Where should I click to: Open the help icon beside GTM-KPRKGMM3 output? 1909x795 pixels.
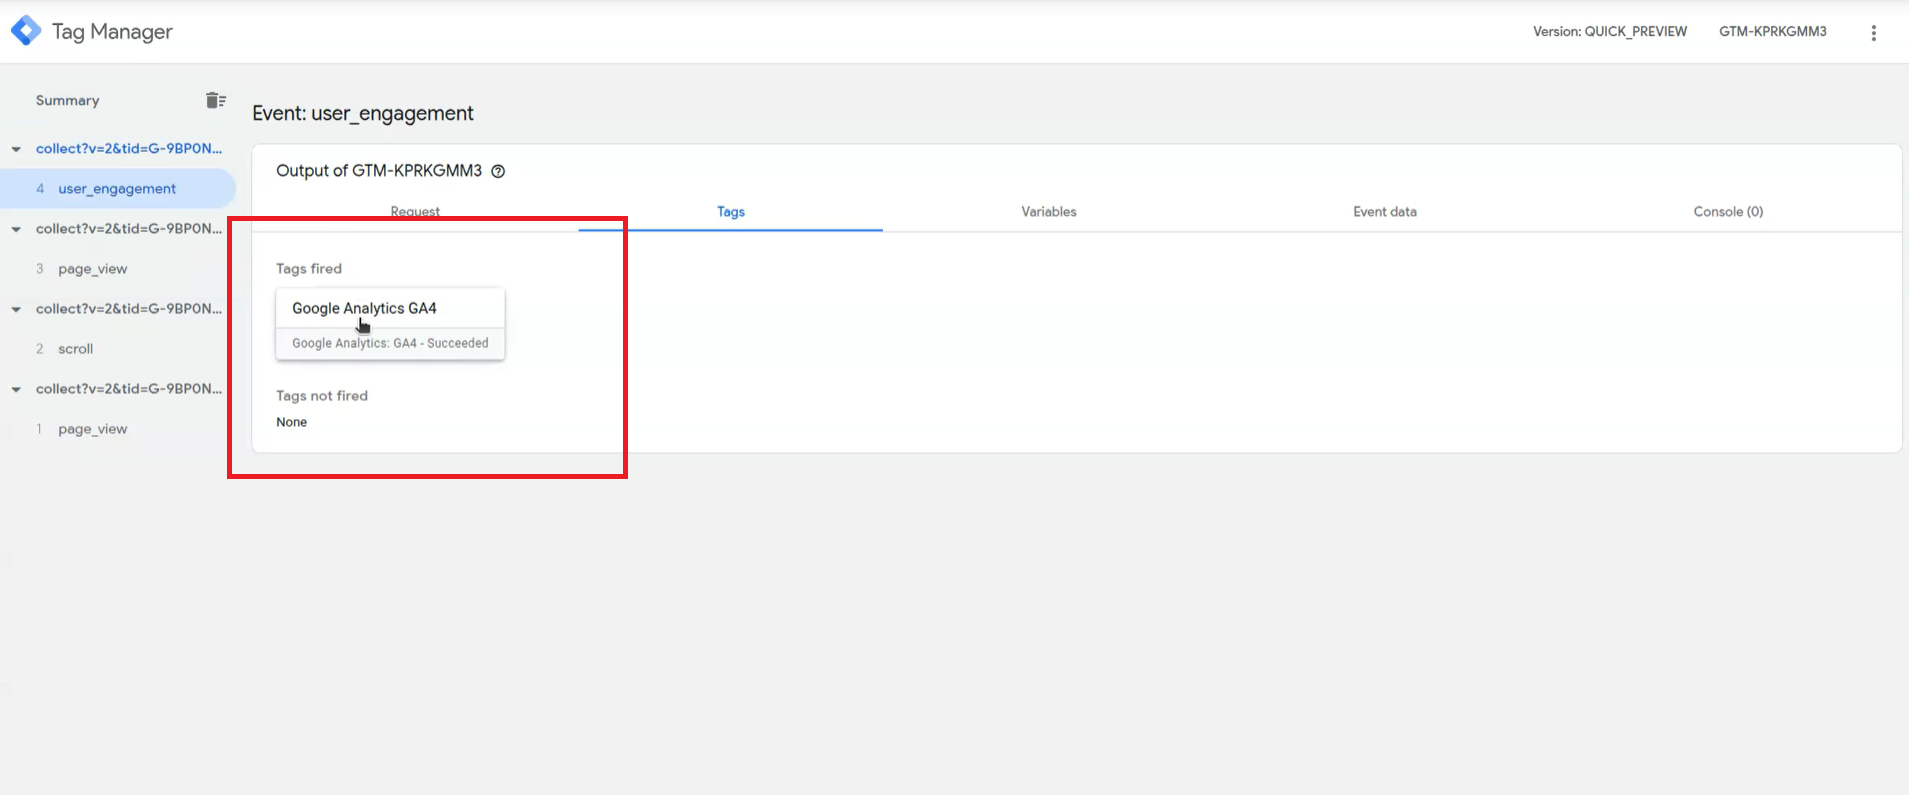(498, 171)
